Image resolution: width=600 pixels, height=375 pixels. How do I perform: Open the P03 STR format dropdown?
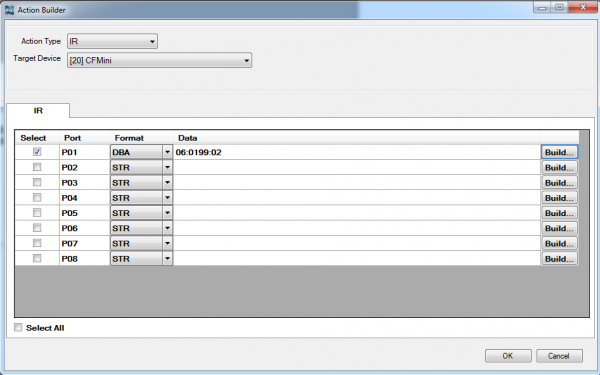tap(141, 183)
